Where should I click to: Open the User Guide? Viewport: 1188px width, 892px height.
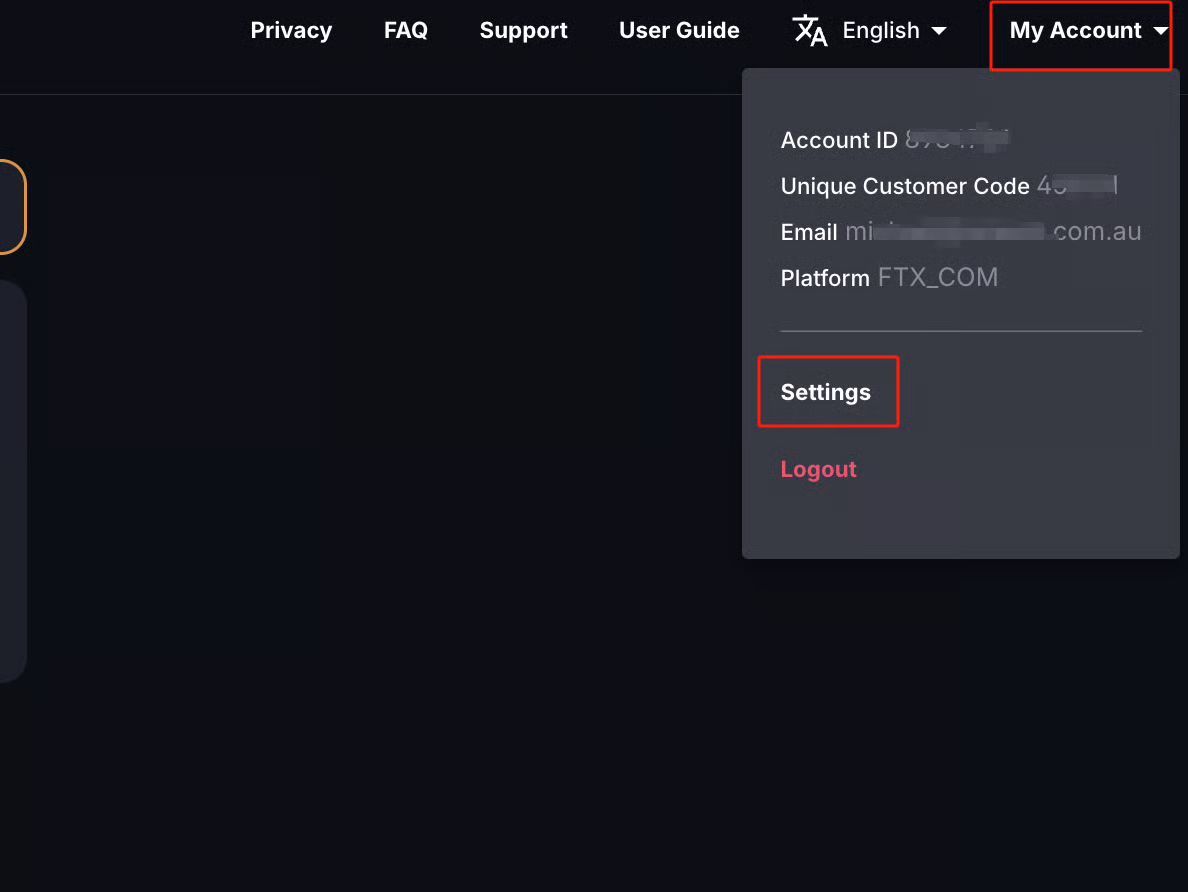pyautogui.click(x=679, y=31)
